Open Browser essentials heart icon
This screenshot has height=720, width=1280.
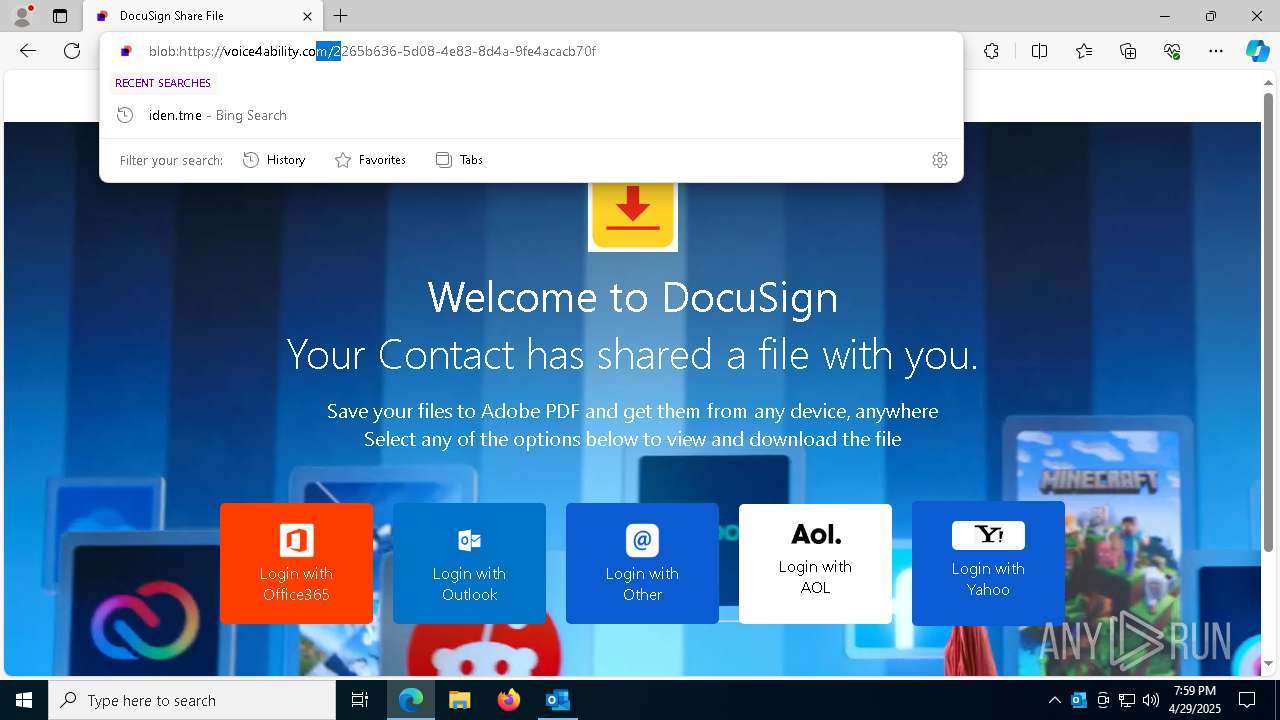click(x=1172, y=51)
